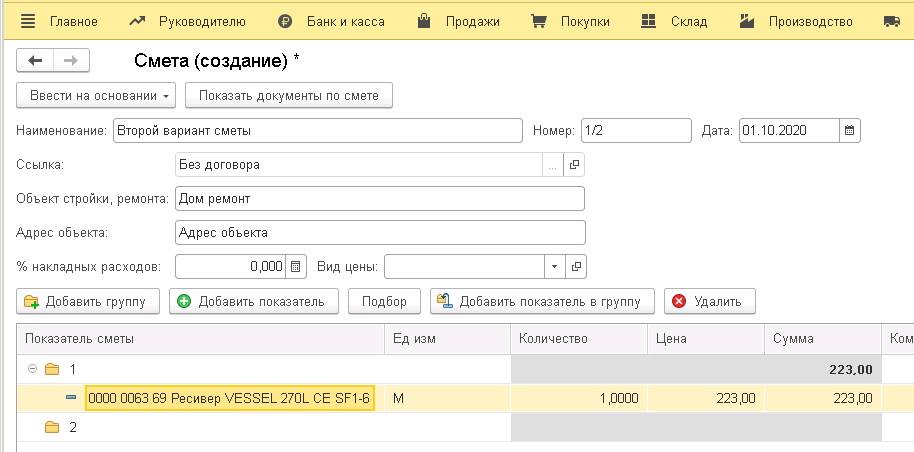Viewport: 914px width, 452px height.
Task: Click the Подбор button
Action: (x=384, y=302)
